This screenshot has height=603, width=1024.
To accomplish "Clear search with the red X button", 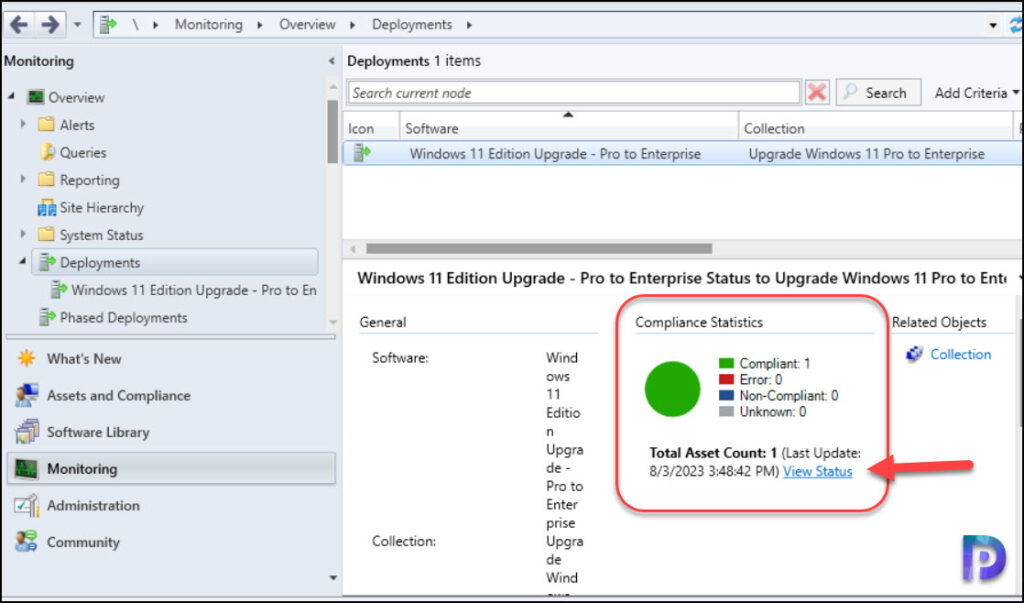I will click(x=816, y=92).
